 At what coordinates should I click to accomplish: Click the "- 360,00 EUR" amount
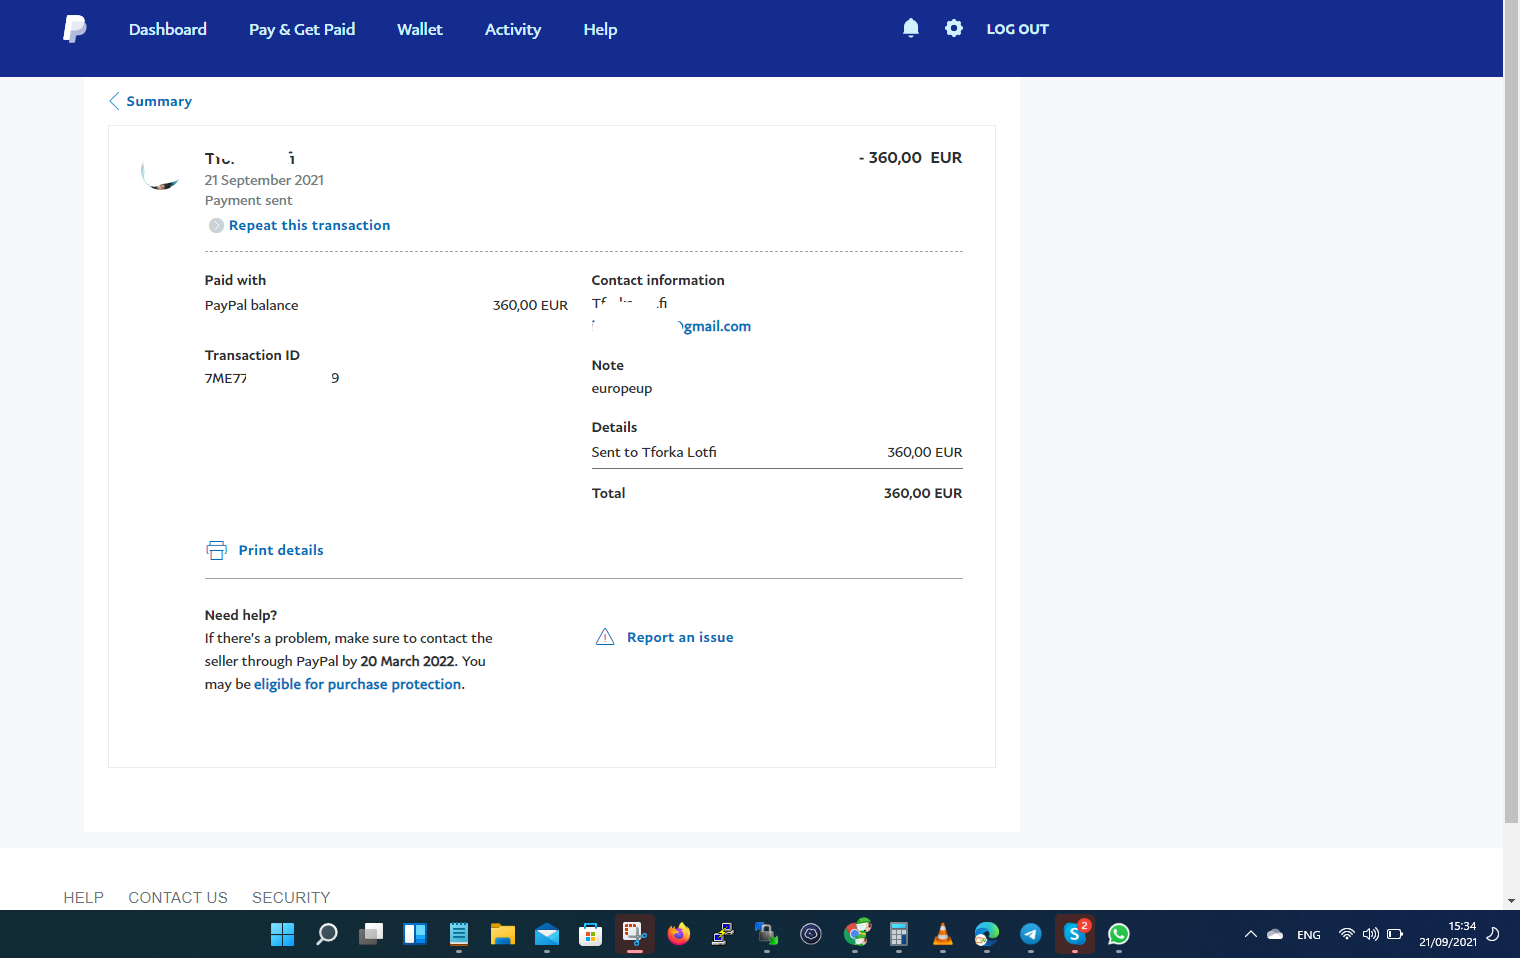(x=910, y=157)
